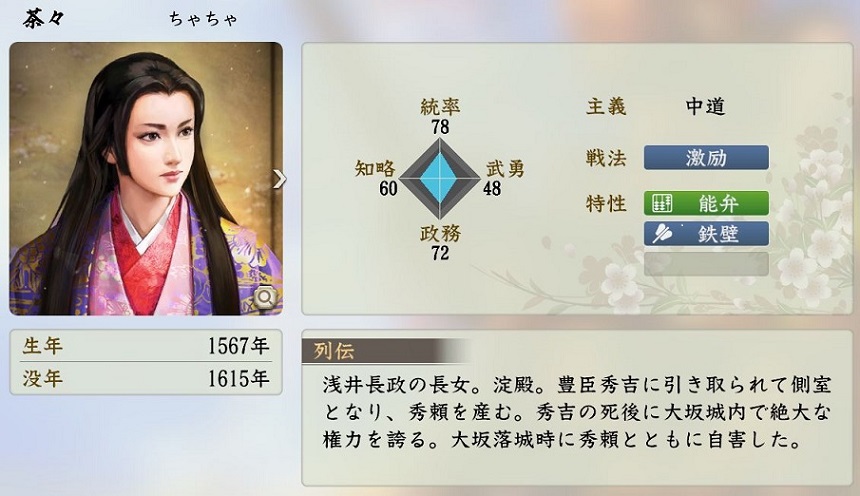Click the magnifier icon on portrait
This screenshot has width=860, height=496.
click(265, 297)
